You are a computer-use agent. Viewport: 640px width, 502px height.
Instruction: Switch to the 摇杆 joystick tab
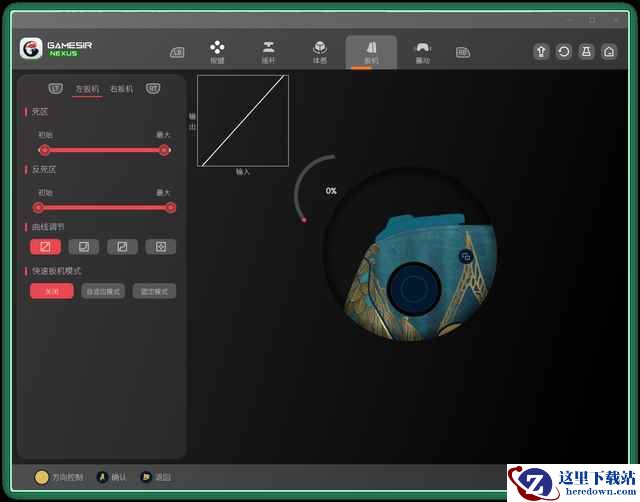(x=268, y=51)
